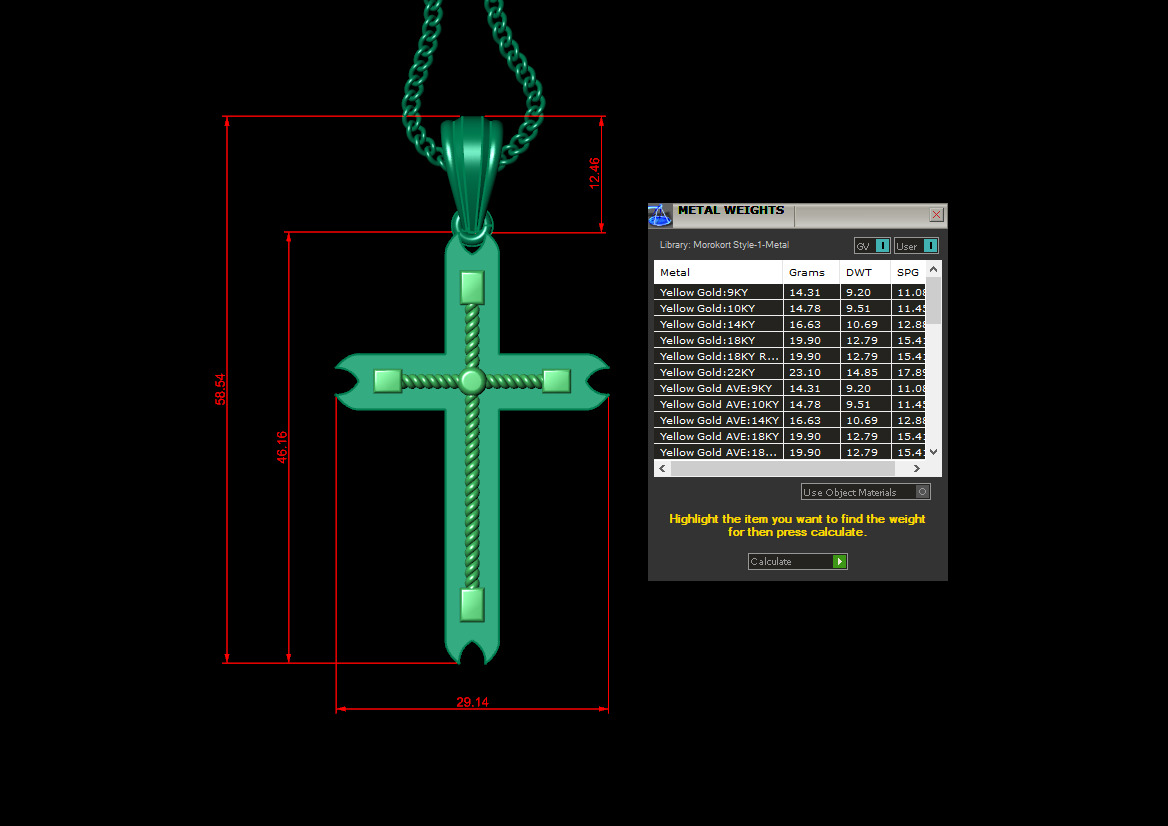Select the Yellow Gold AVE:18... last row
The image size is (1168, 826).
(790, 452)
